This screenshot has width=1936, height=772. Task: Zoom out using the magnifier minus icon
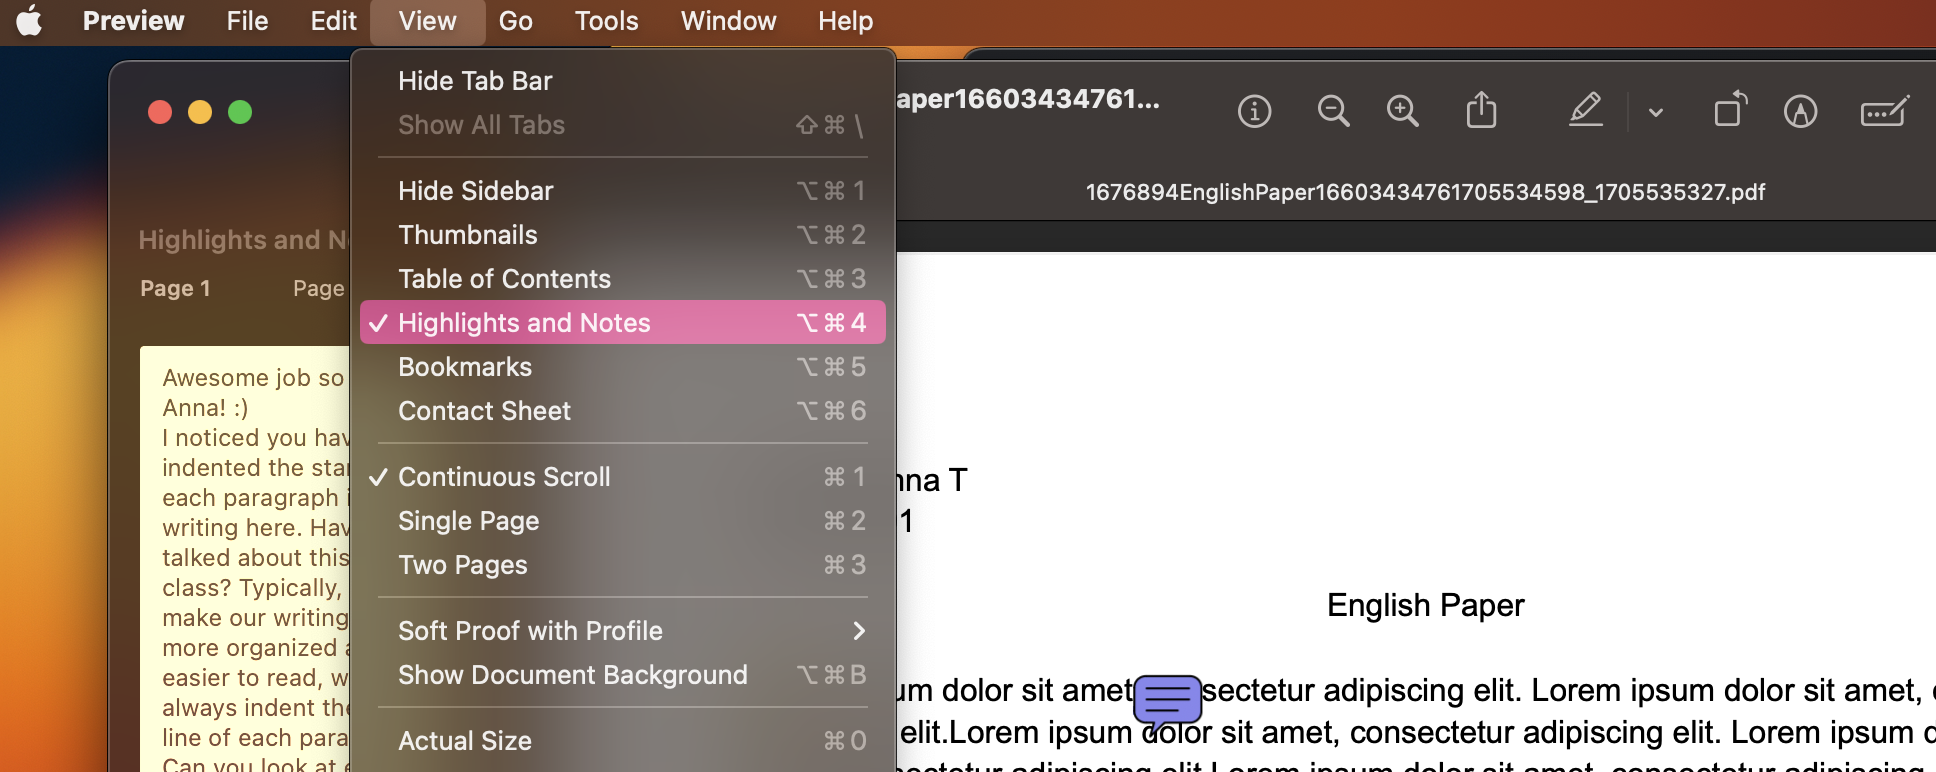(x=1333, y=111)
